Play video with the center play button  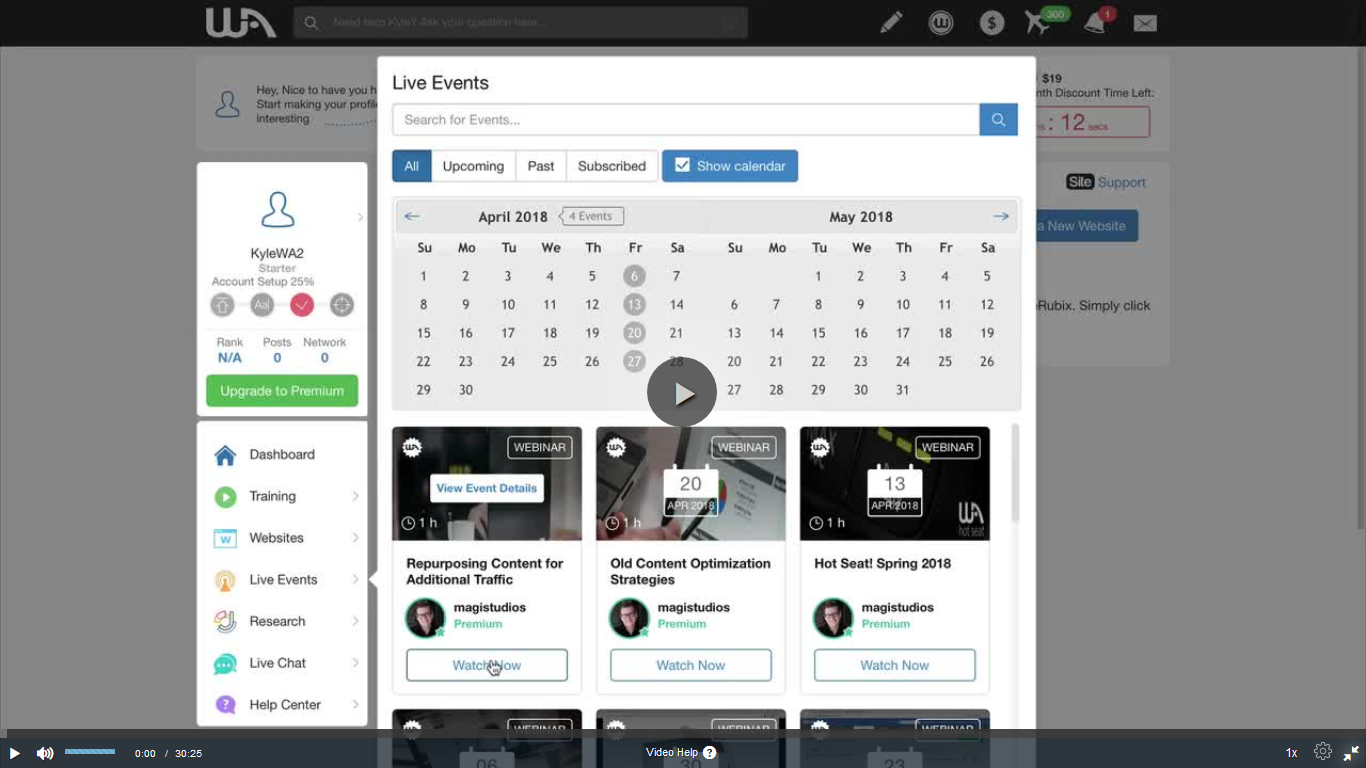[682, 392]
